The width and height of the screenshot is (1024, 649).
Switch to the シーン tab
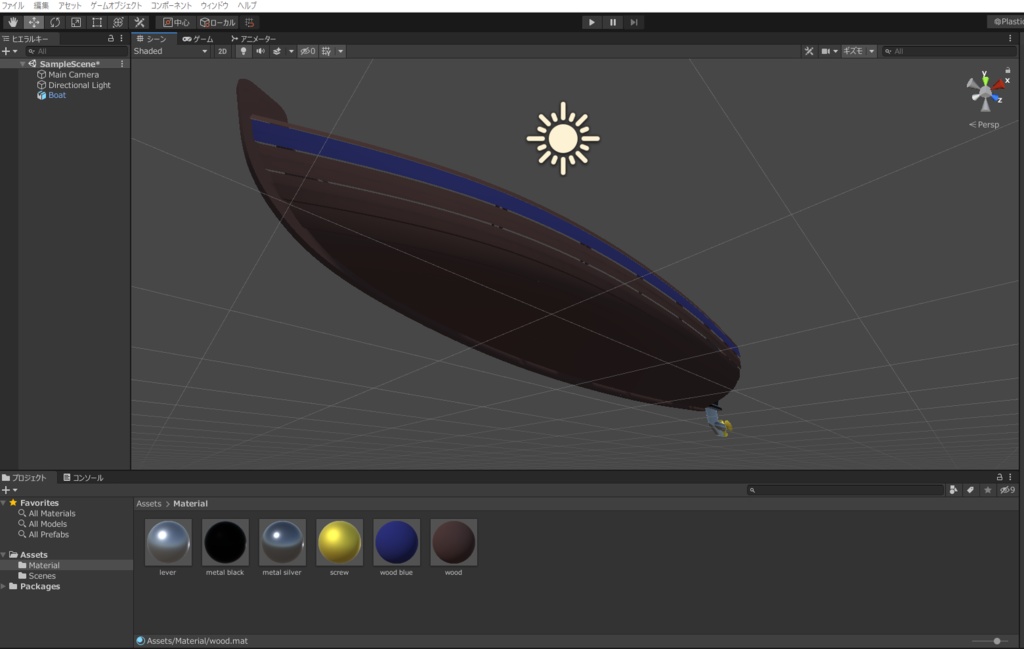(152, 39)
